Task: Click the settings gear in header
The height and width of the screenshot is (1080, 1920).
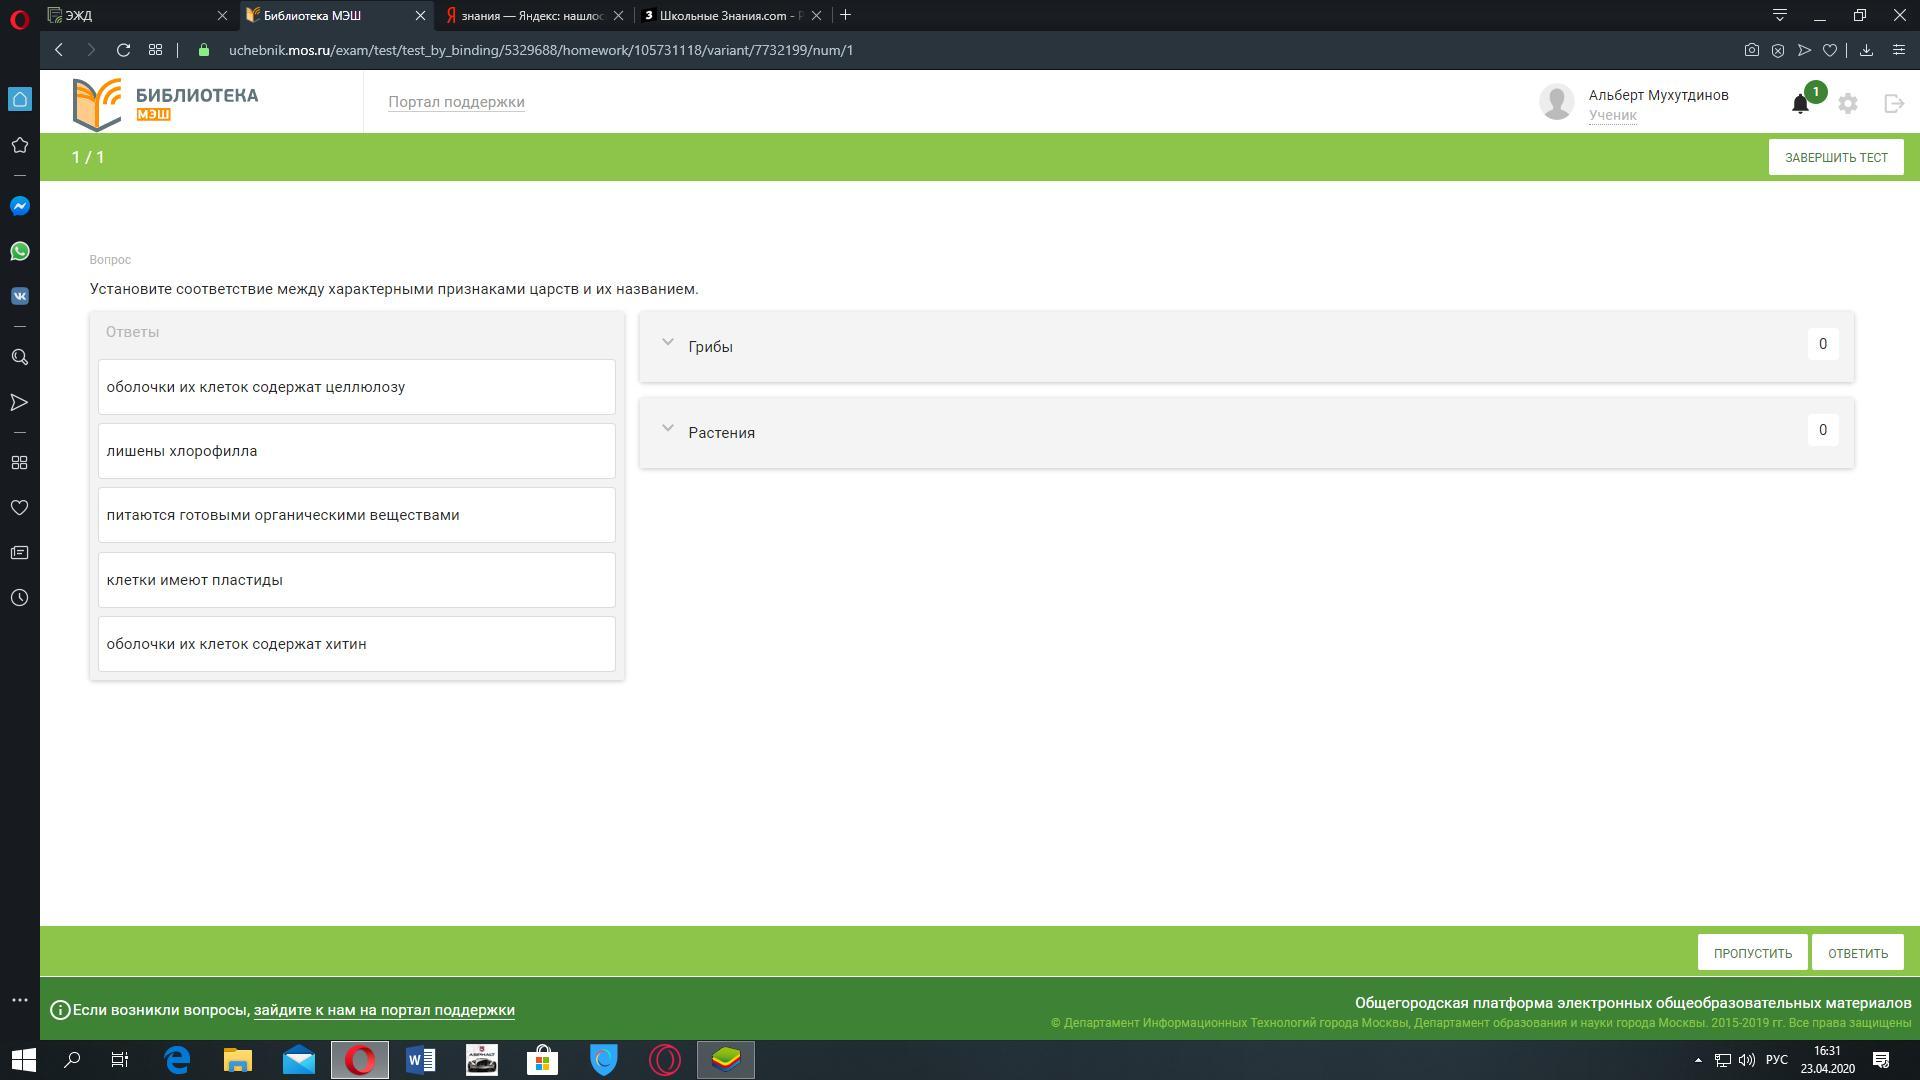Action: [1848, 103]
